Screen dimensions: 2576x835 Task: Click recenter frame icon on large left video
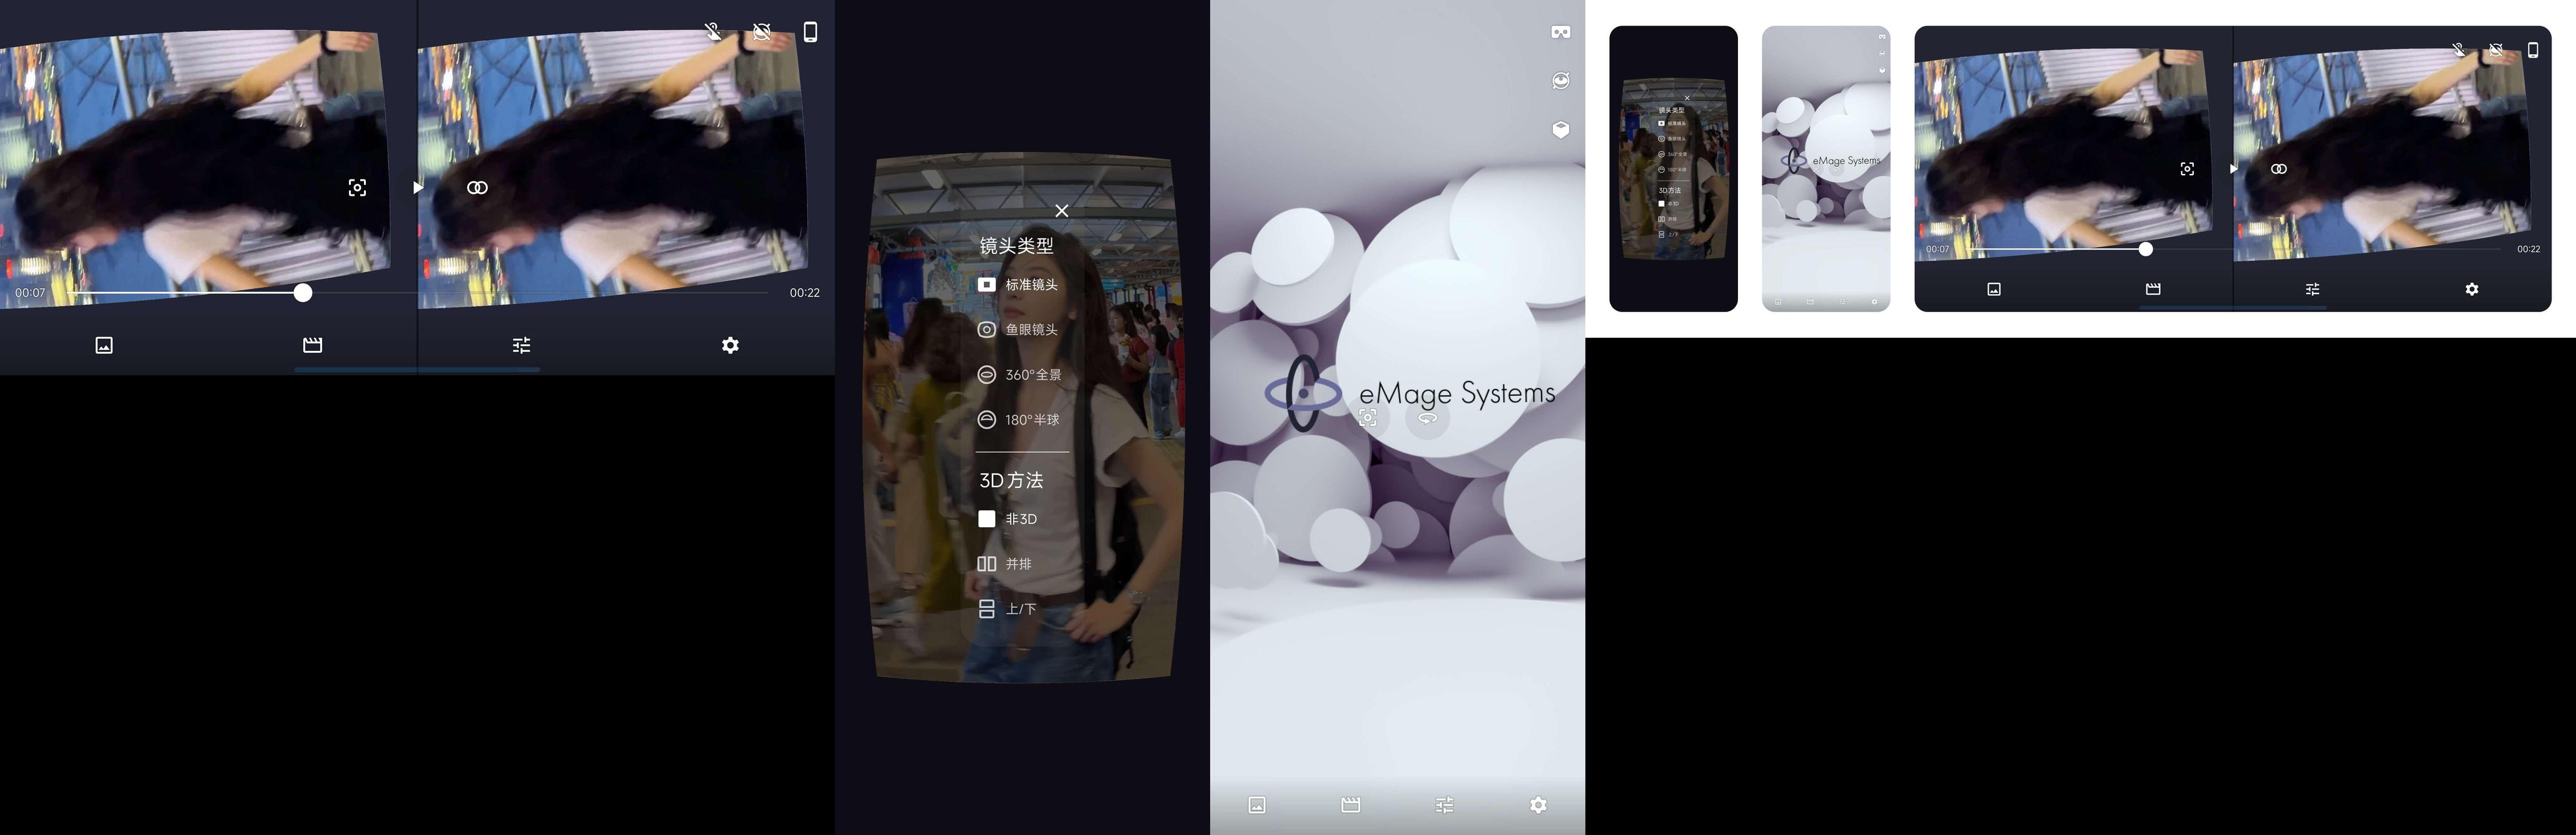coord(357,188)
